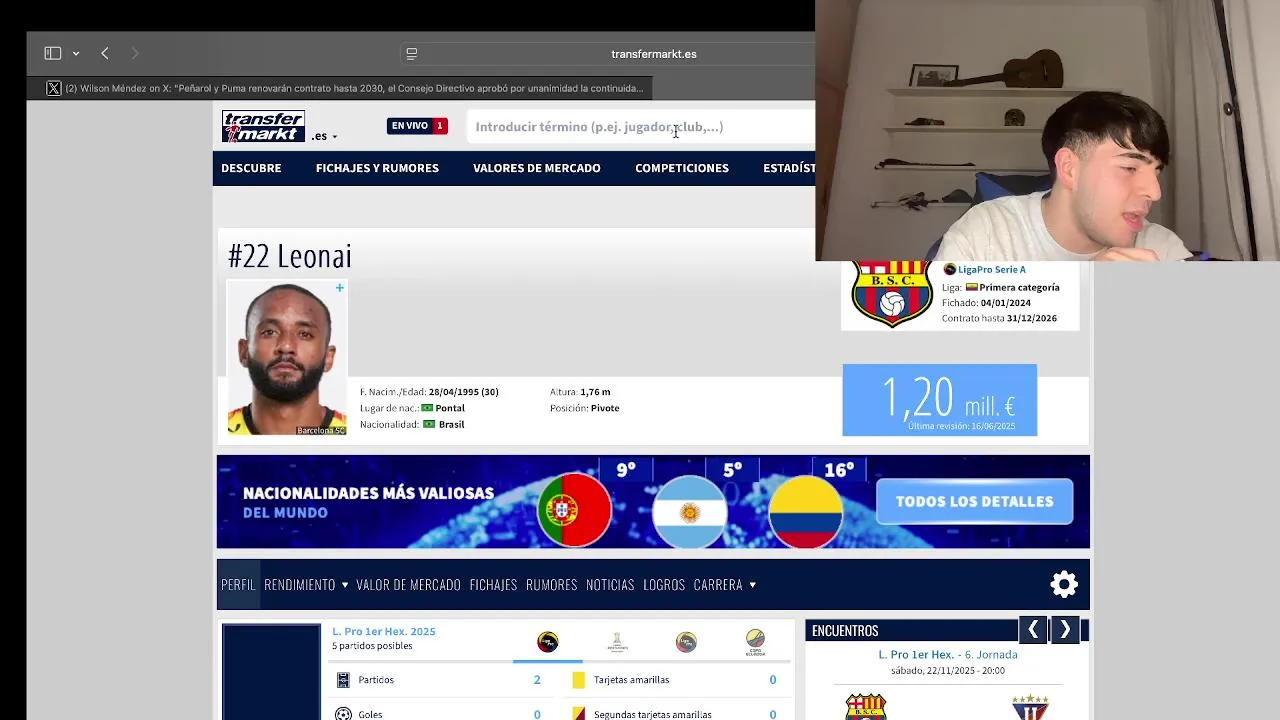
Task: Open the Safari reader/page menu icon
Action: coord(411,54)
